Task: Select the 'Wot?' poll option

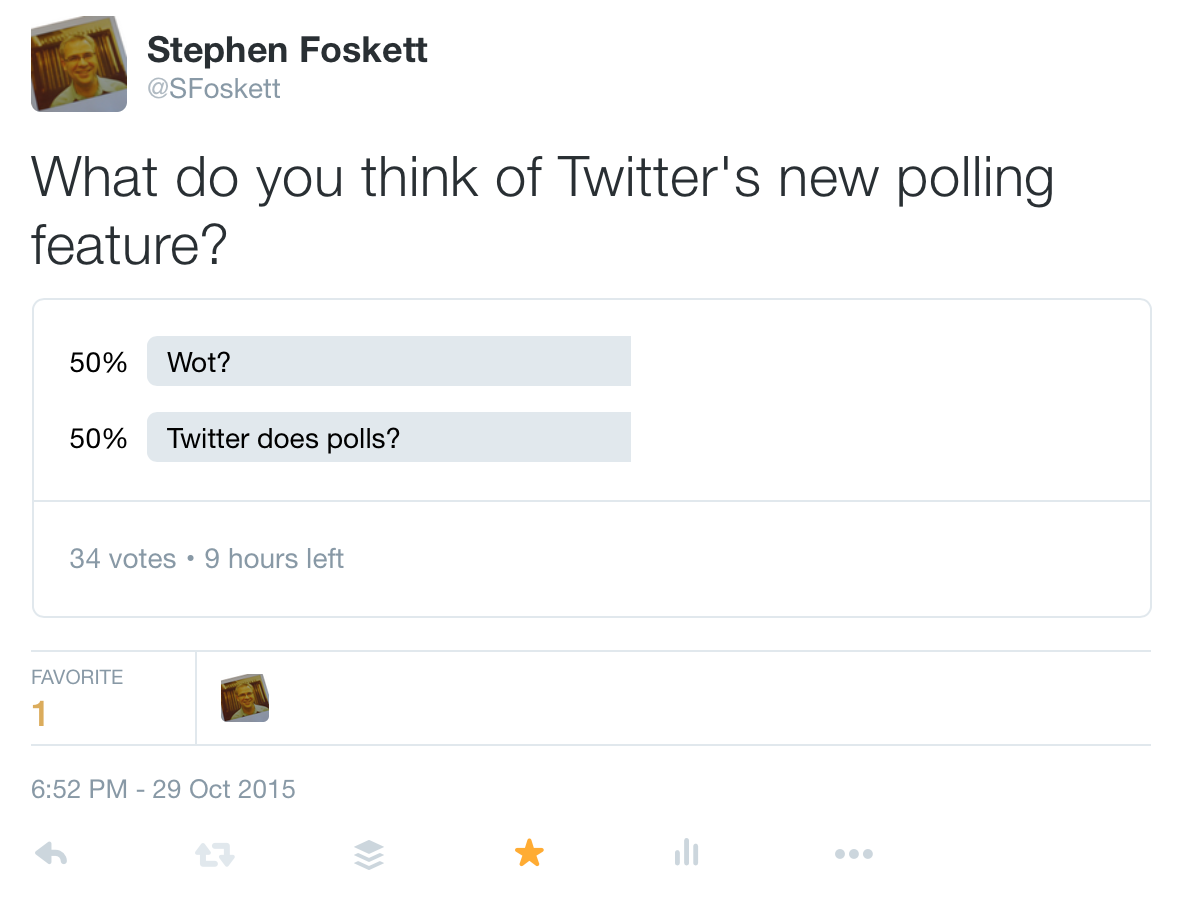Action: tap(388, 360)
